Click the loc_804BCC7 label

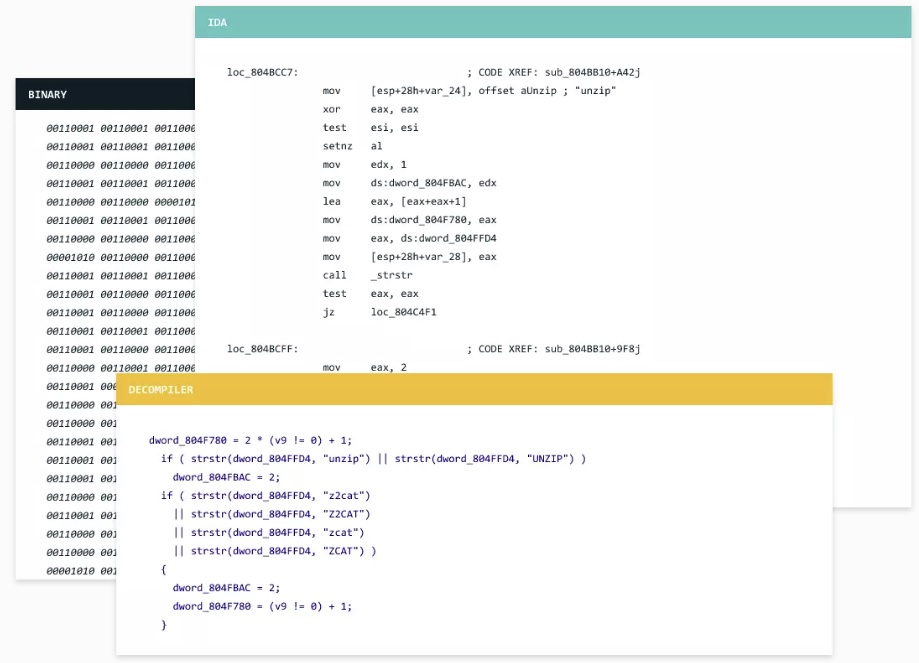(262, 73)
